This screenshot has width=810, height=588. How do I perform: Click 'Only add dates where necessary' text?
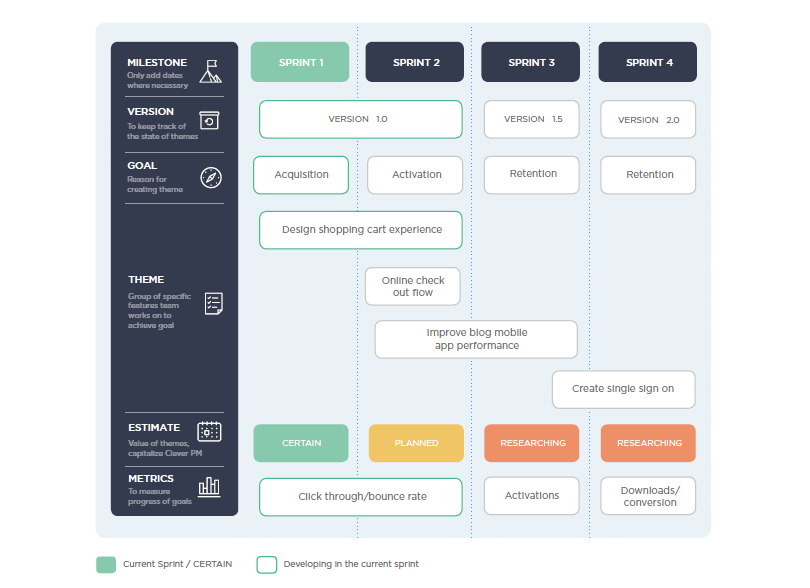(158, 81)
